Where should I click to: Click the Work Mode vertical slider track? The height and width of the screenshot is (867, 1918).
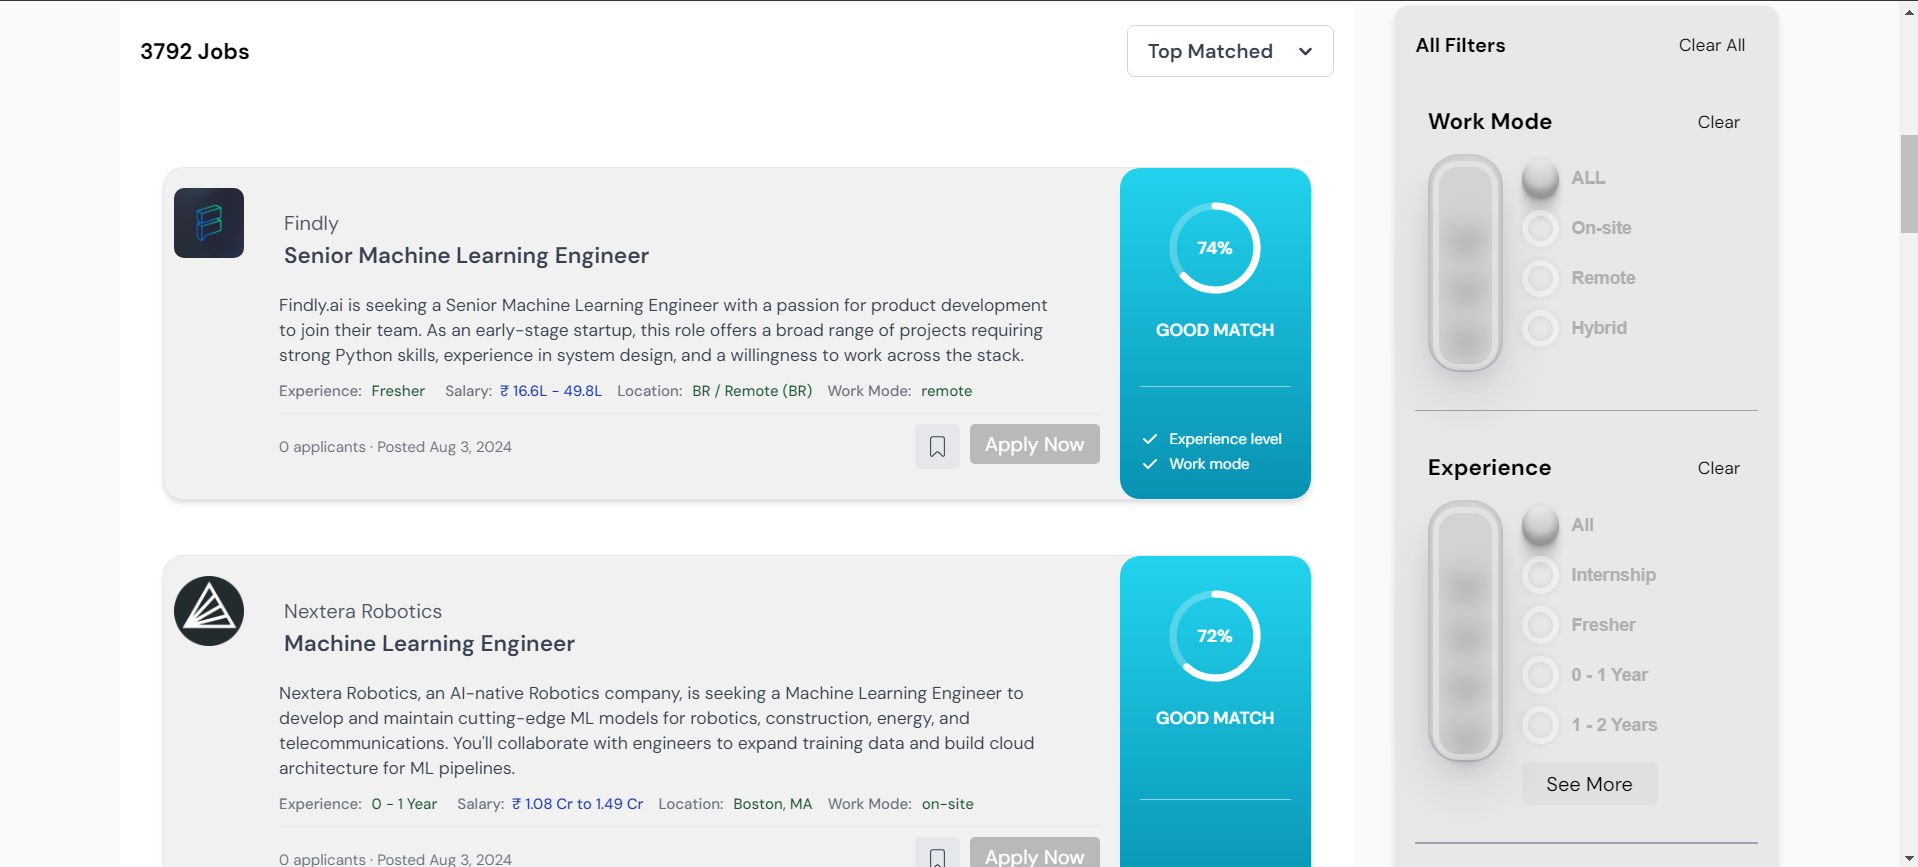pyautogui.click(x=1465, y=263)
